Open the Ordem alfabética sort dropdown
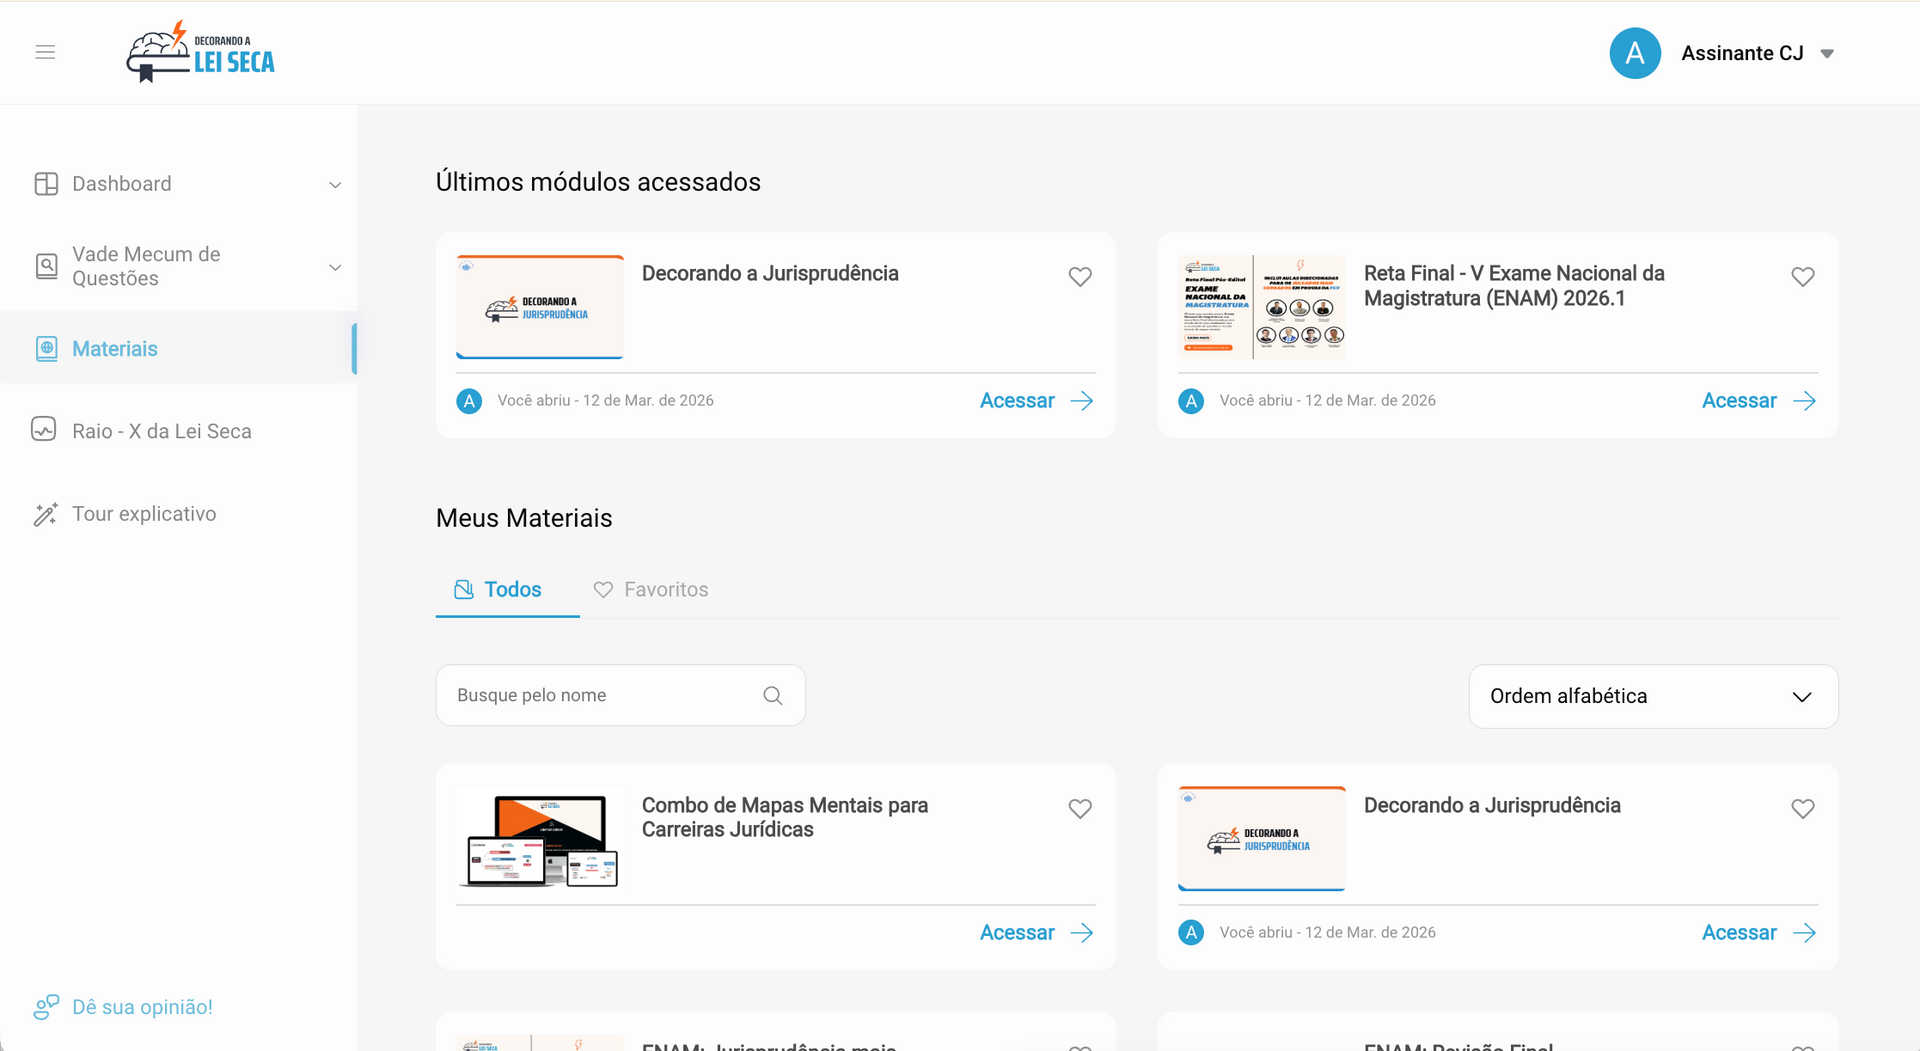This screenshot has height=1051, width=1920. 1652,697
